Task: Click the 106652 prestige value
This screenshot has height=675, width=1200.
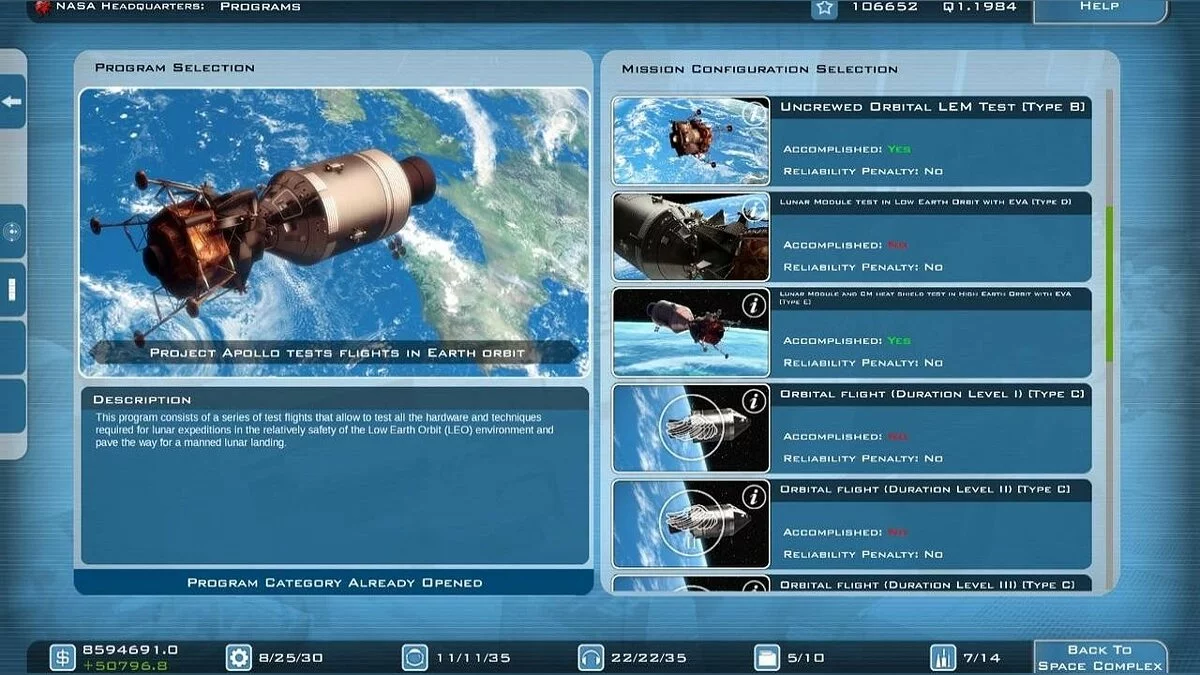Action: pos(885,7)
